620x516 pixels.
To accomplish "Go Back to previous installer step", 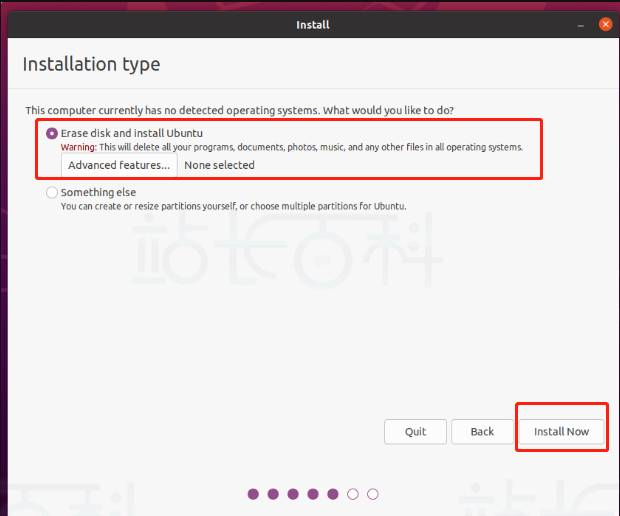I will coord(482,431).
